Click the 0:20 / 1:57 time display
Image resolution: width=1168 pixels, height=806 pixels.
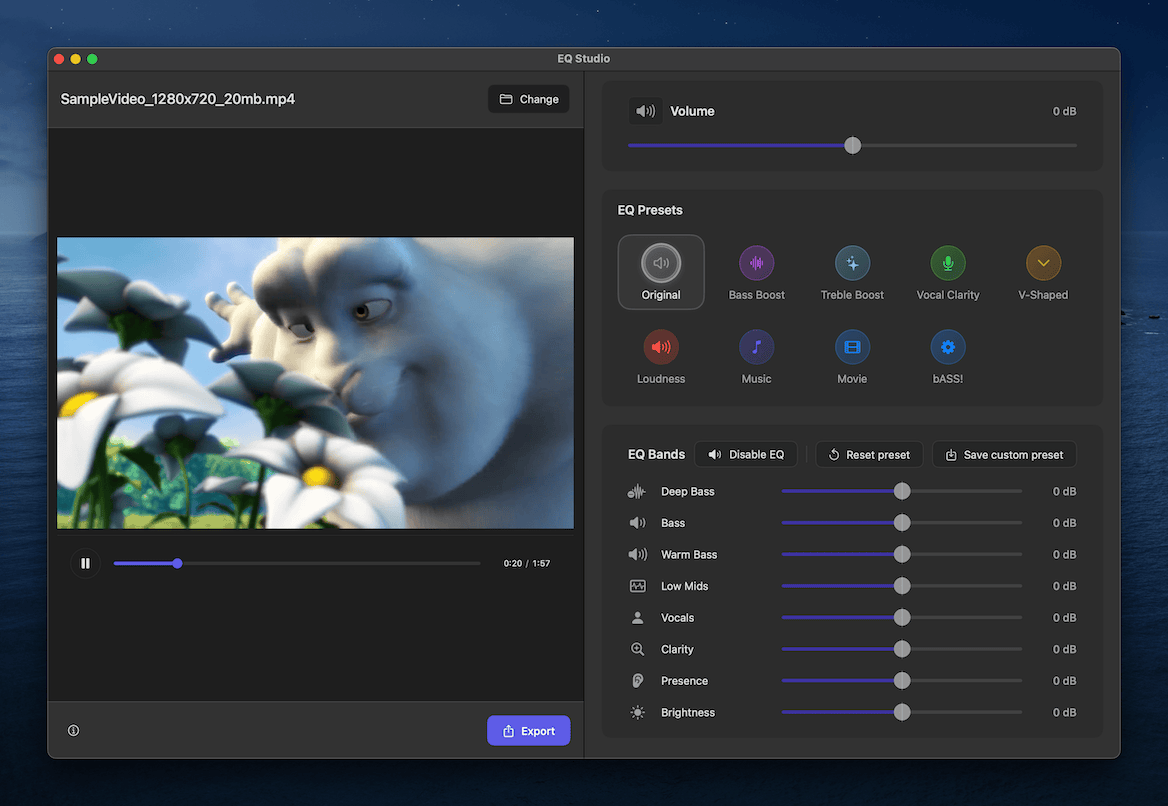527,564
